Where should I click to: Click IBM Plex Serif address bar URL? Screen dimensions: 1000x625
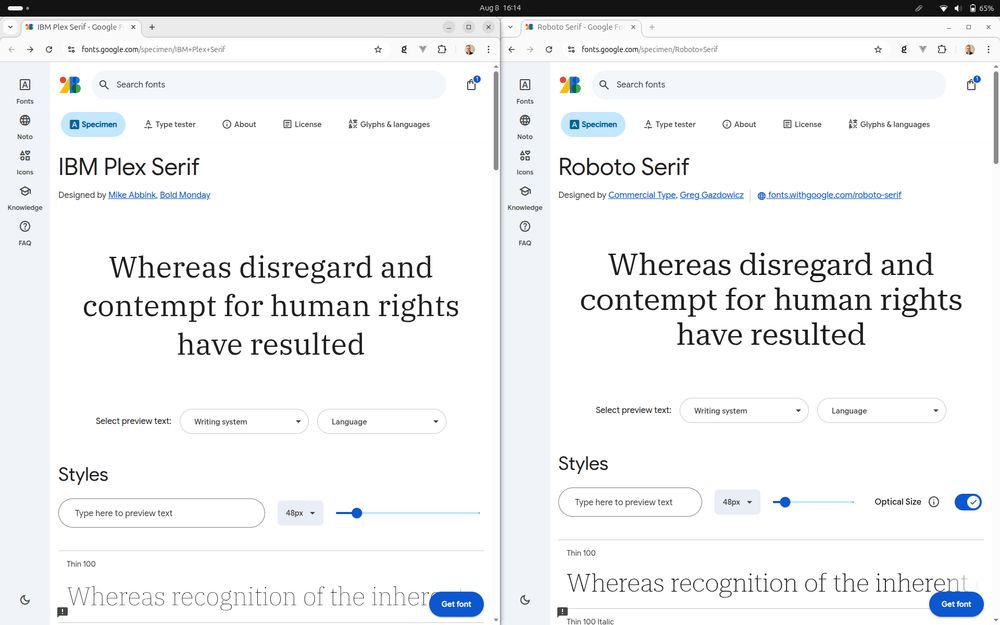pos(153,49)
